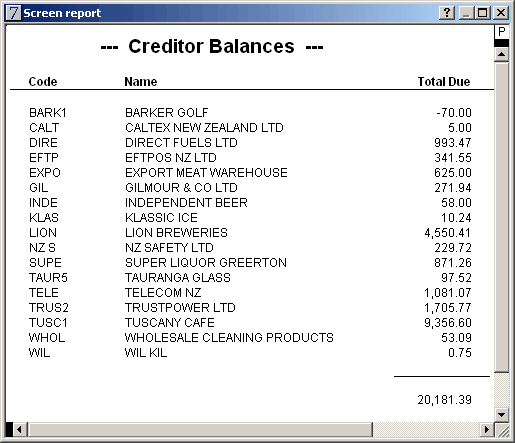Click the 341.55 amount
515x443 pixels.
coord(453,158)
